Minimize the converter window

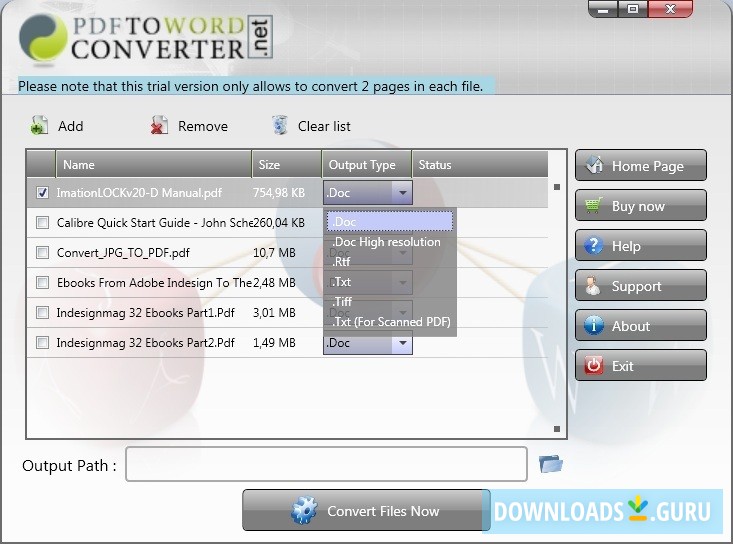pos(604,9)
